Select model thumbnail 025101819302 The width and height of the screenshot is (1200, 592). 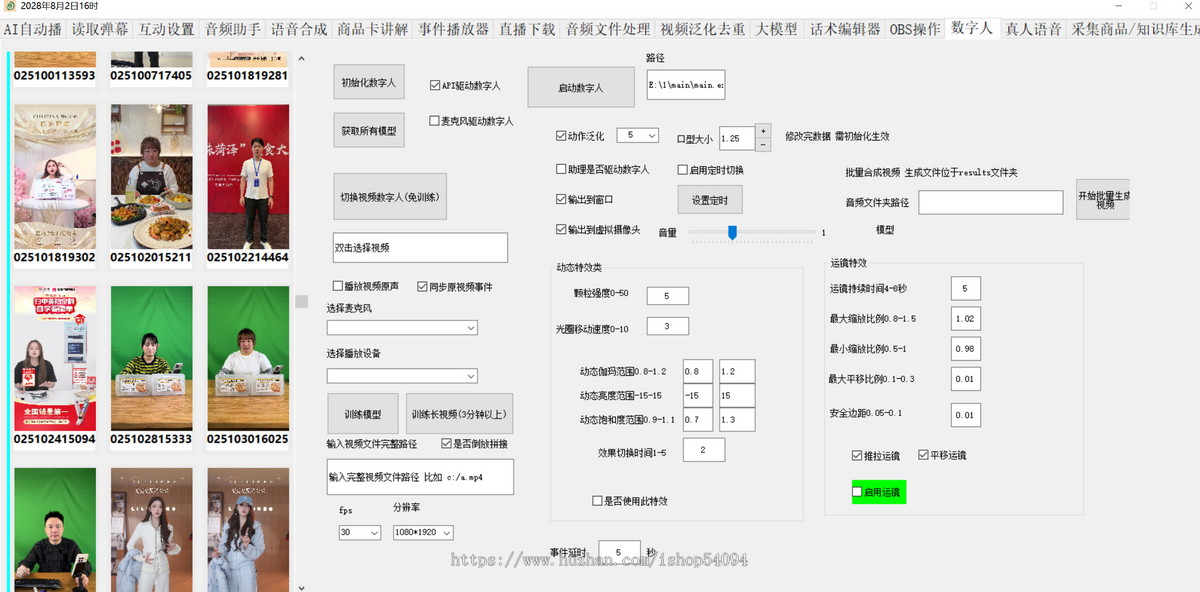(55, 177)
